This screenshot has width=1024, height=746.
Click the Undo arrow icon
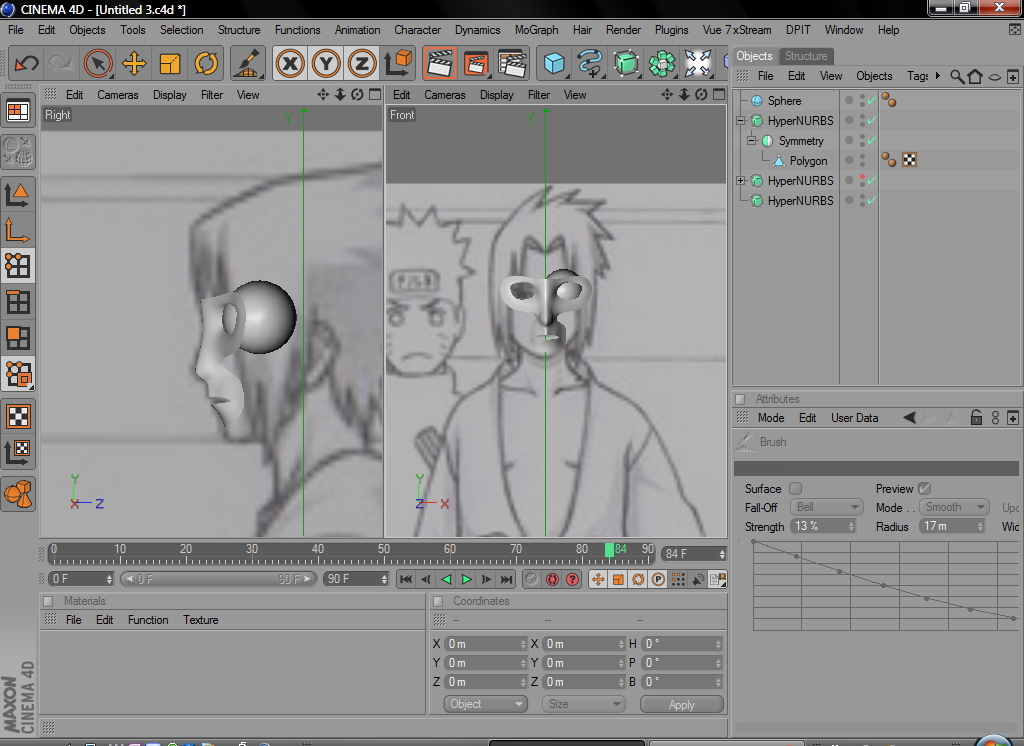coord(26,63)
